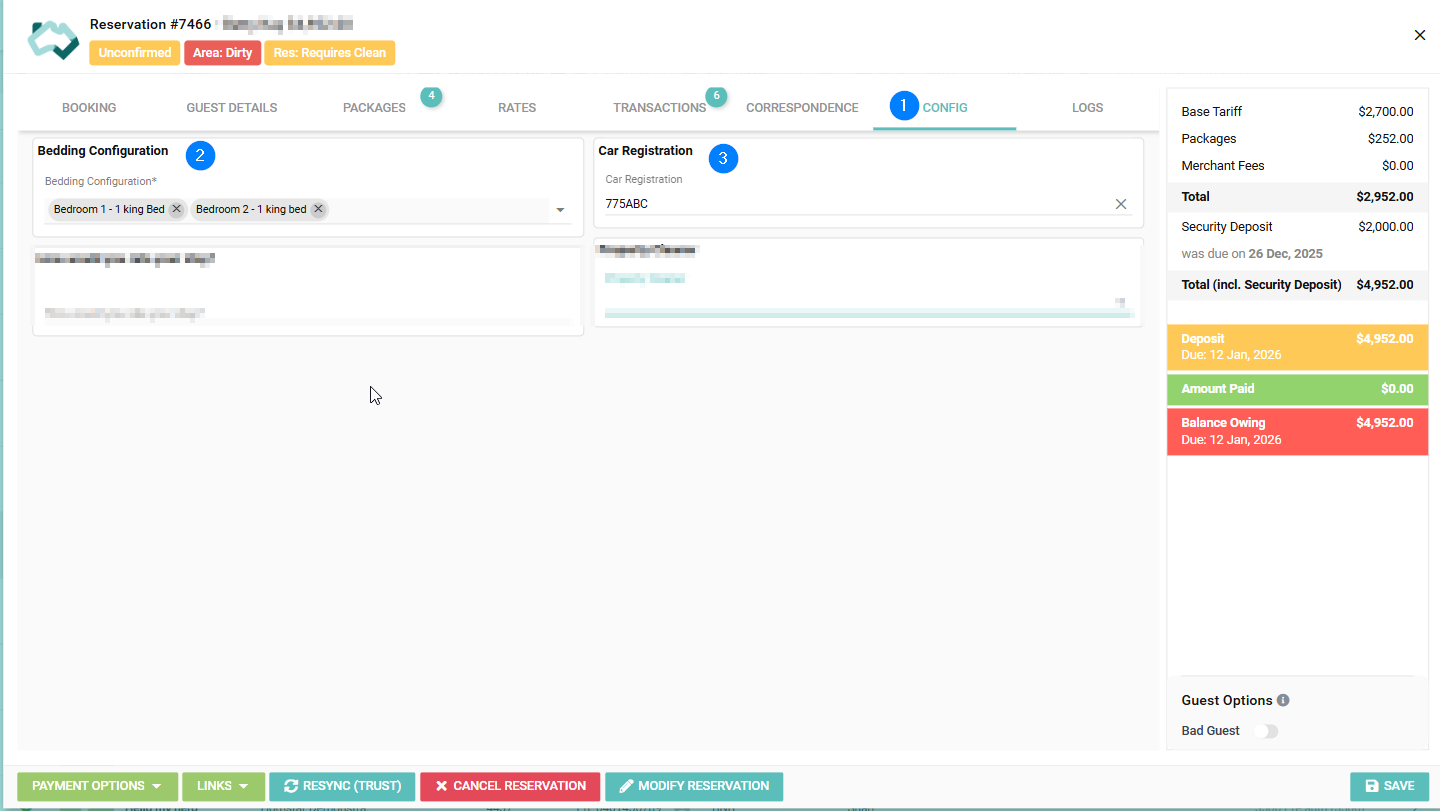The width and height of the screenshot is (1440, 811).
Task: Remove the Bedroom 1 - 1 king Bed chip
Action: 176,209
